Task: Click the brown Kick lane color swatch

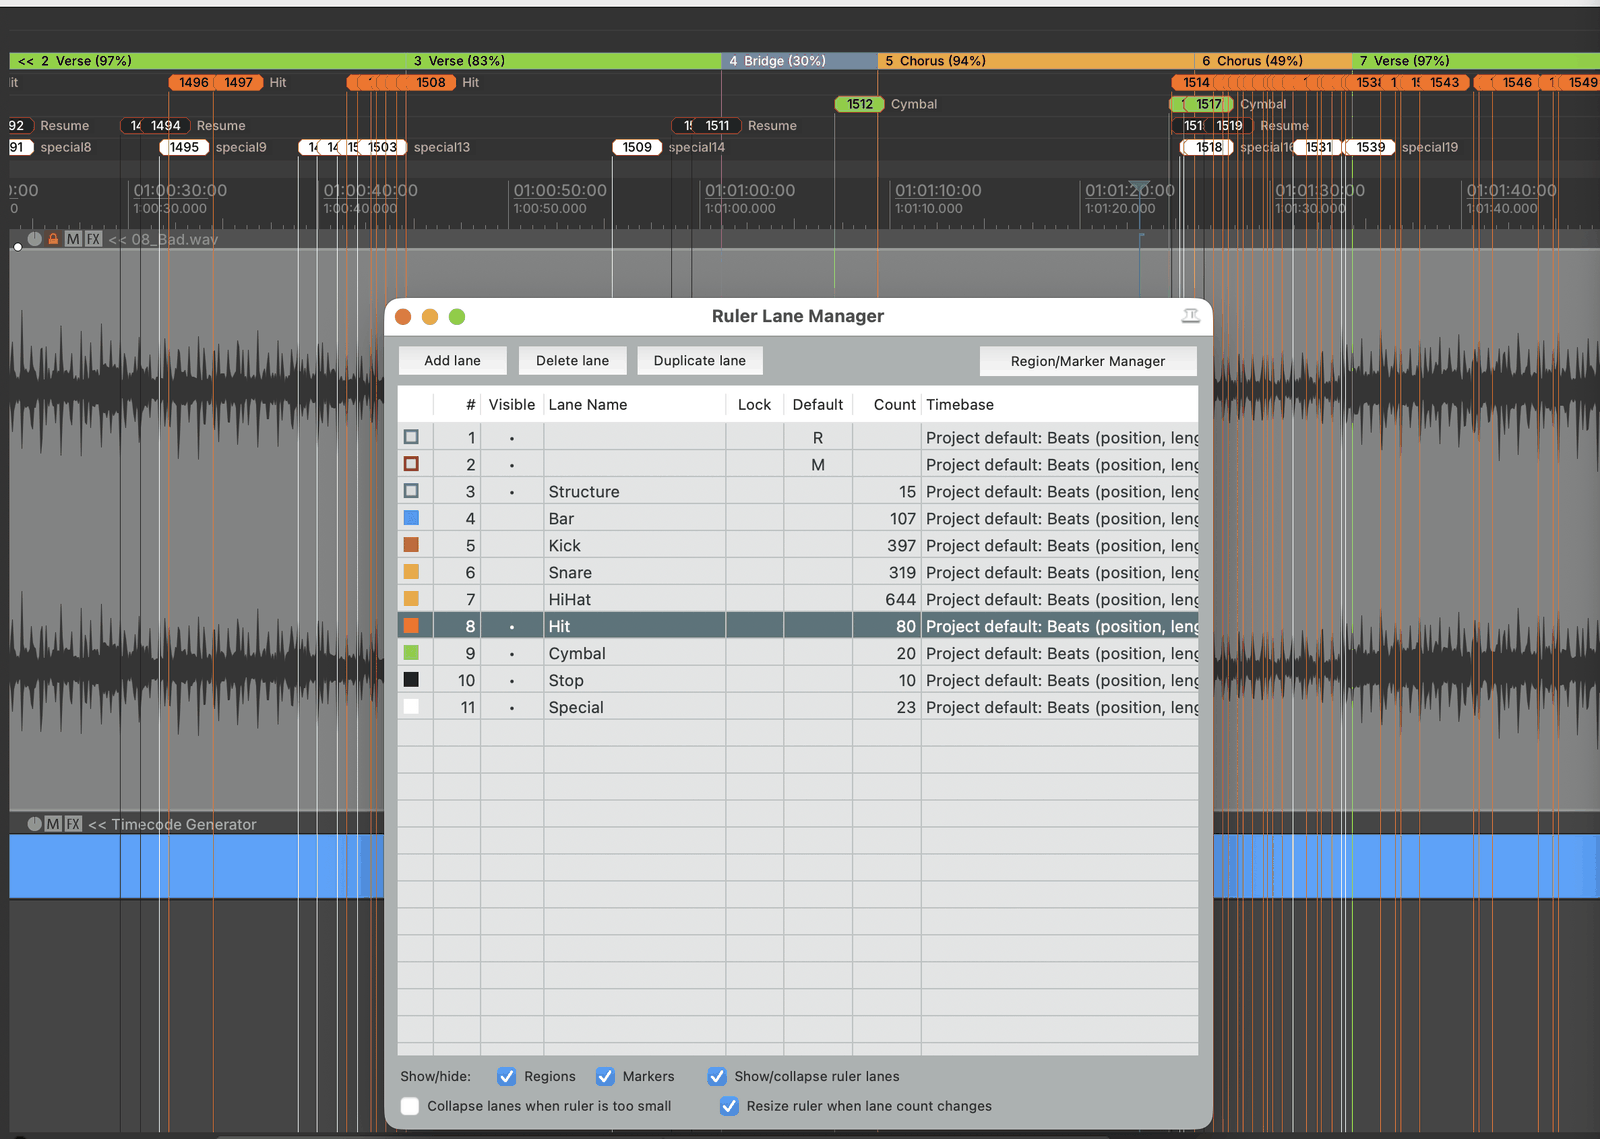Action: tap(411, 545)
